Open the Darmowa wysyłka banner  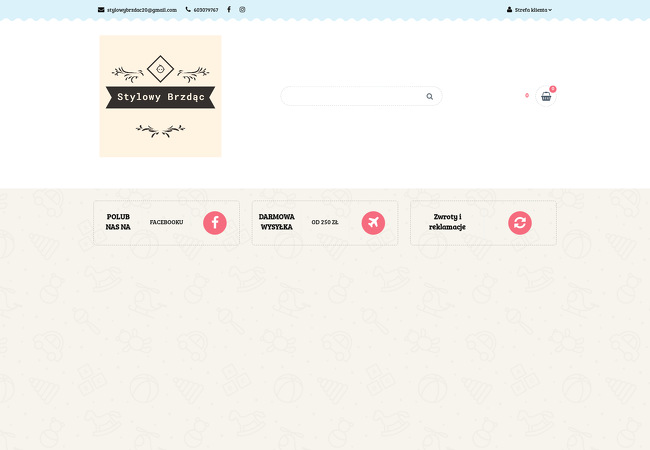click(x=325, y=223)
